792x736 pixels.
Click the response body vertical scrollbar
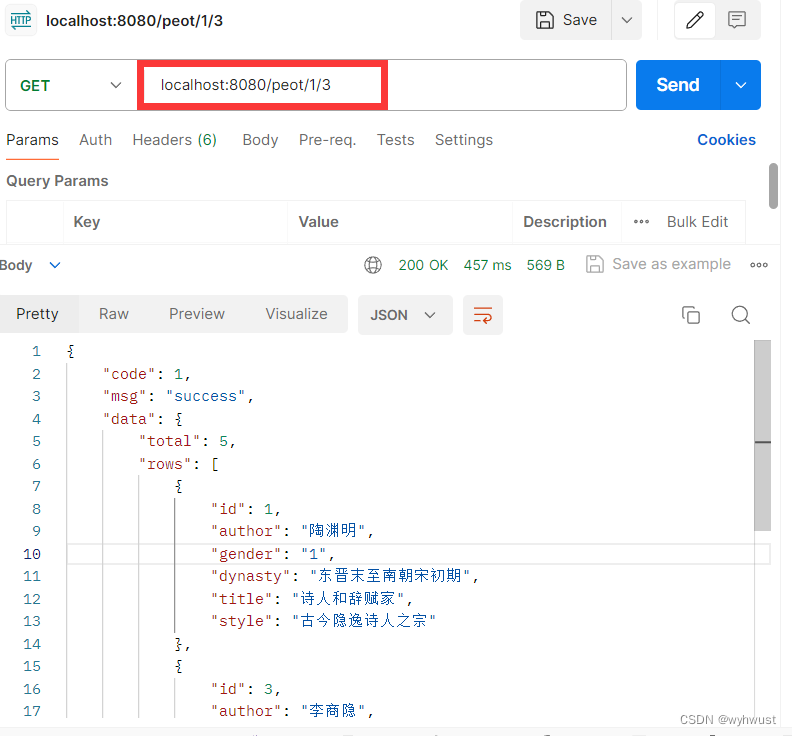click(x=763, y=435)
